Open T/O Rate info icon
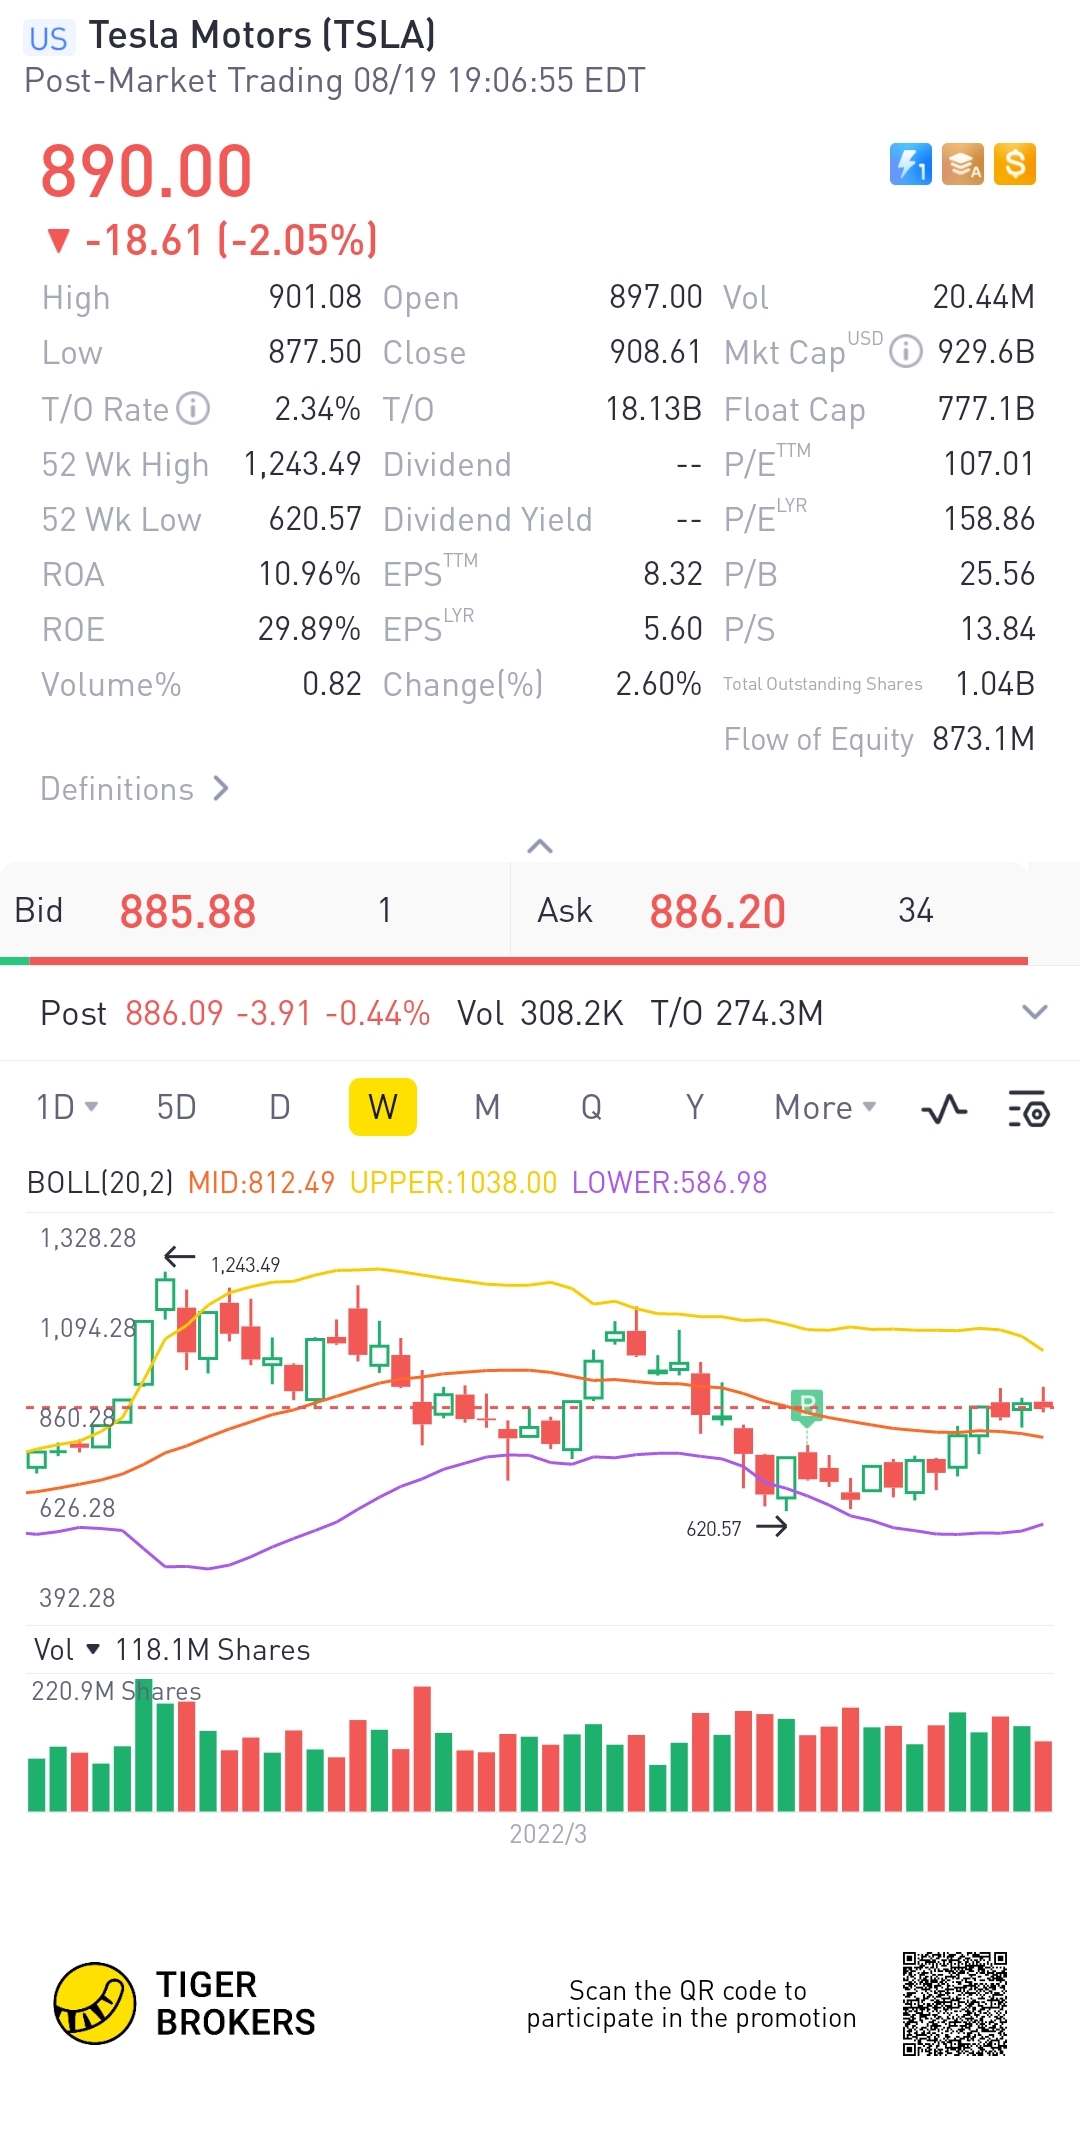 [193, 408]
